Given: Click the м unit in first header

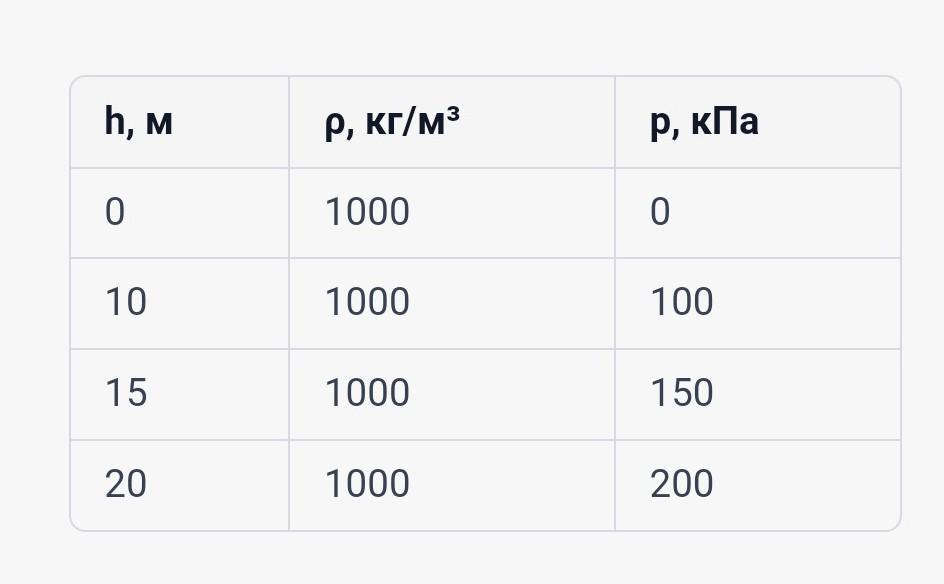Looking at the screenshot, I should [x=160, y=123].
